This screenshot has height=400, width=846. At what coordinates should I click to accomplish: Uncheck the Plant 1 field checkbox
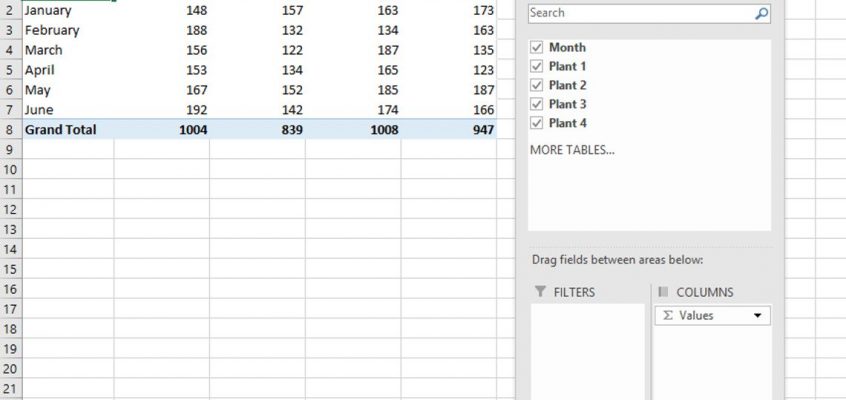(536, 66)
